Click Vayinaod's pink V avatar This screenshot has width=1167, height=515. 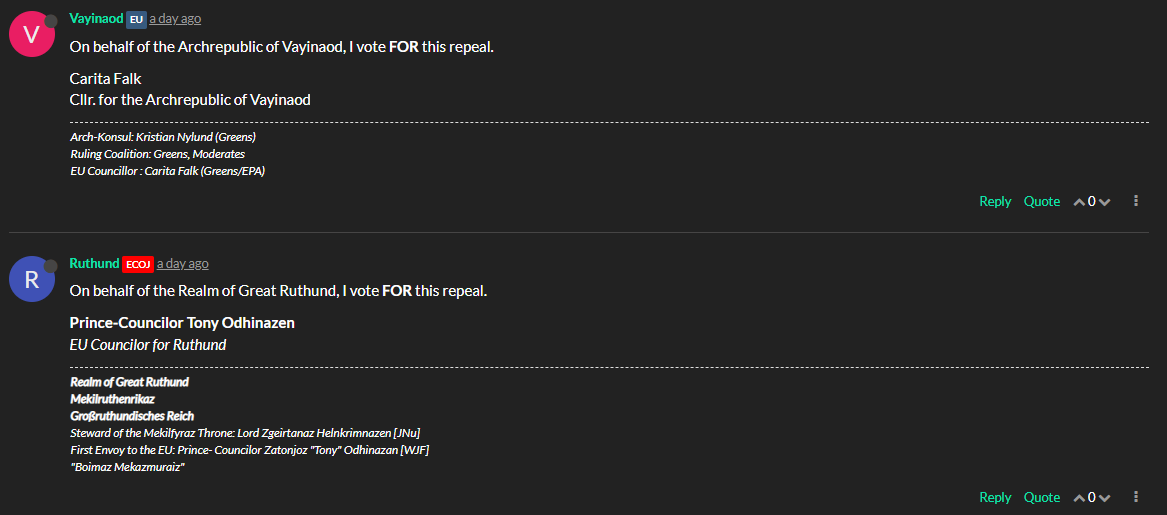point(32,34)
